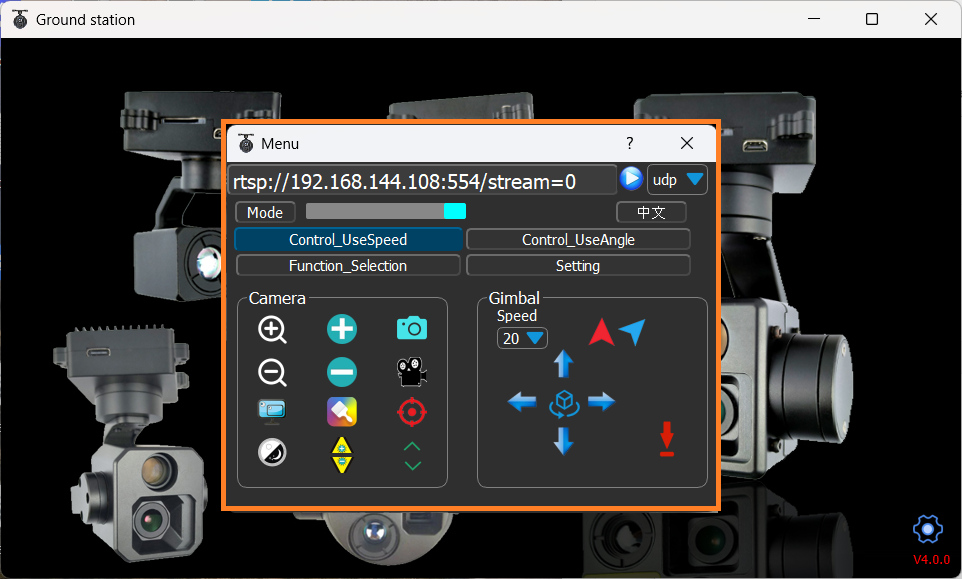The width and height of the screenshot is (962, 579).
Task: Click the zoom in magnifier icon
Action: tap(272, 330)
